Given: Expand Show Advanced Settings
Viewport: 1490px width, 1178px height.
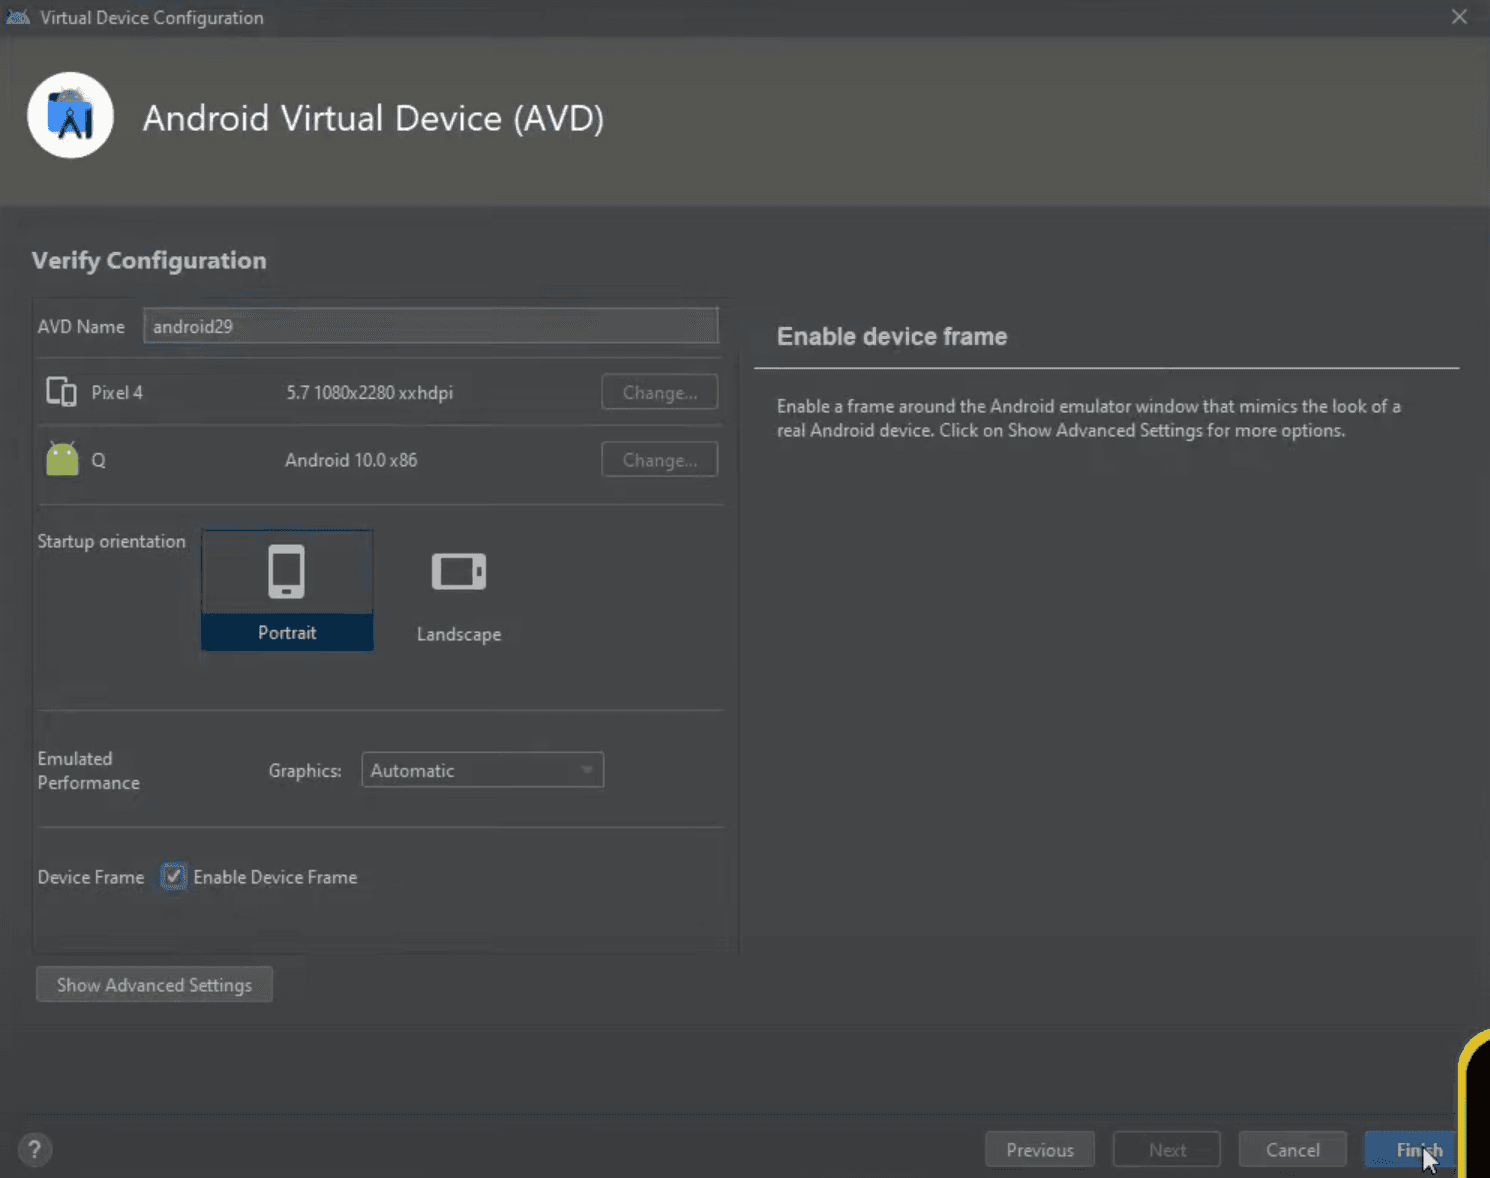Looking at the screenshot, I should tap(153, 984).
